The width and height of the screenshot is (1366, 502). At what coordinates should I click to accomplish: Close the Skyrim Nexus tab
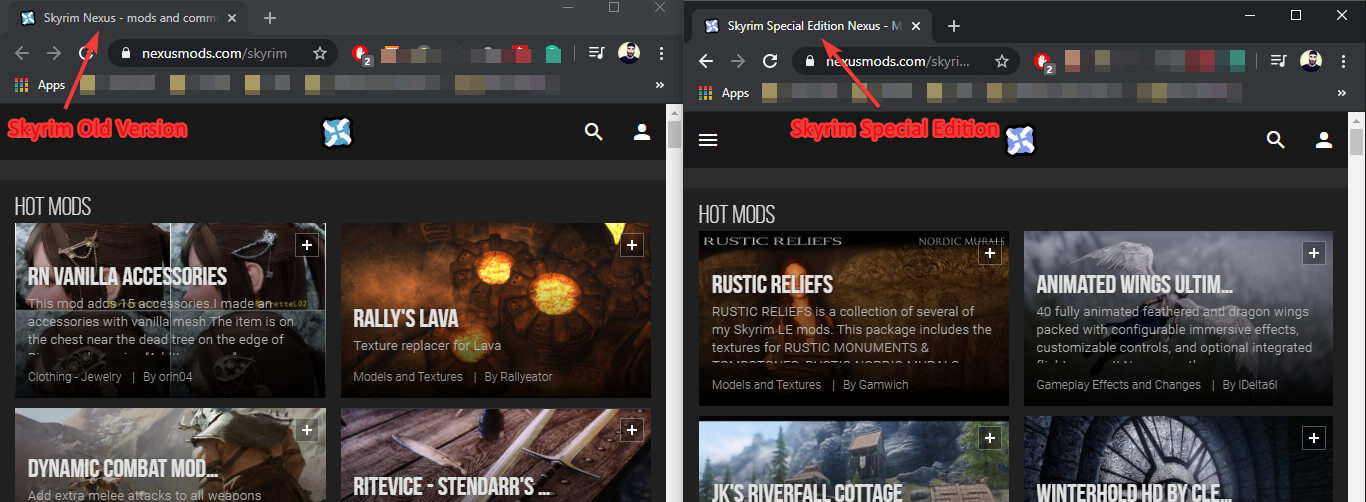(233, 18)
